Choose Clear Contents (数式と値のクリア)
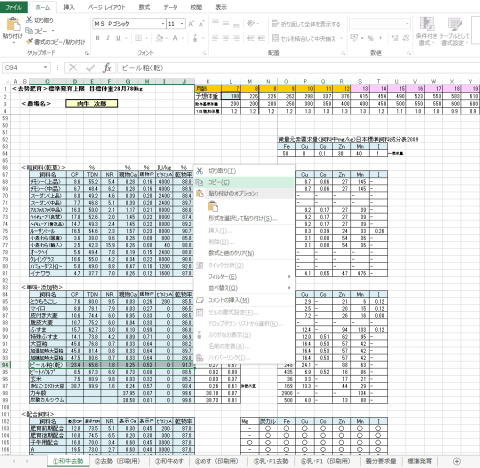 click(x=244, y=253)
